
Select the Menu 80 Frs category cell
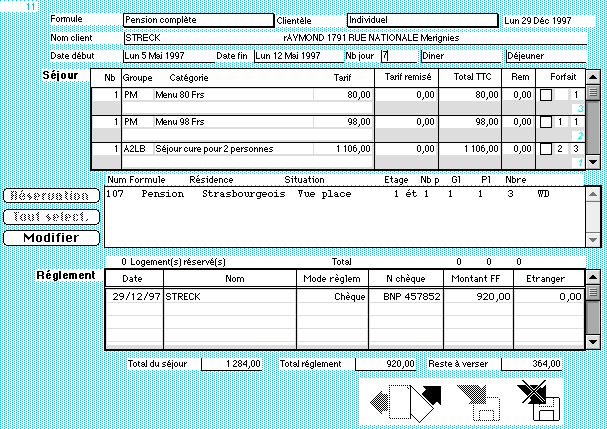(x=233, y=95)
